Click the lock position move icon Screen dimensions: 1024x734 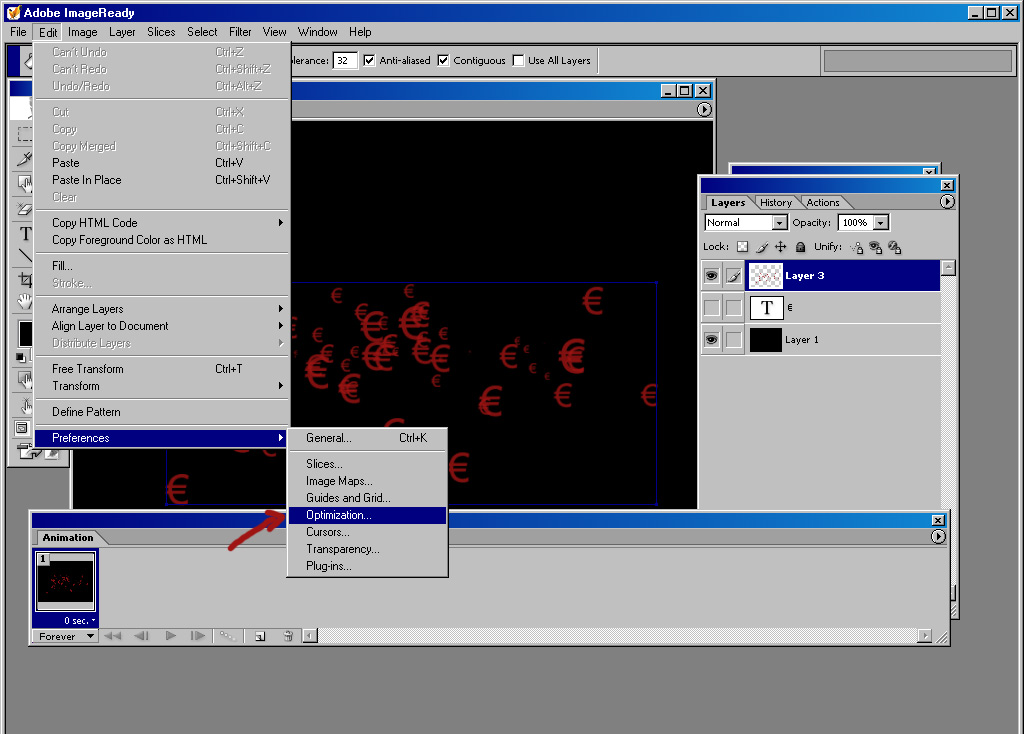[x=780, y=247]
